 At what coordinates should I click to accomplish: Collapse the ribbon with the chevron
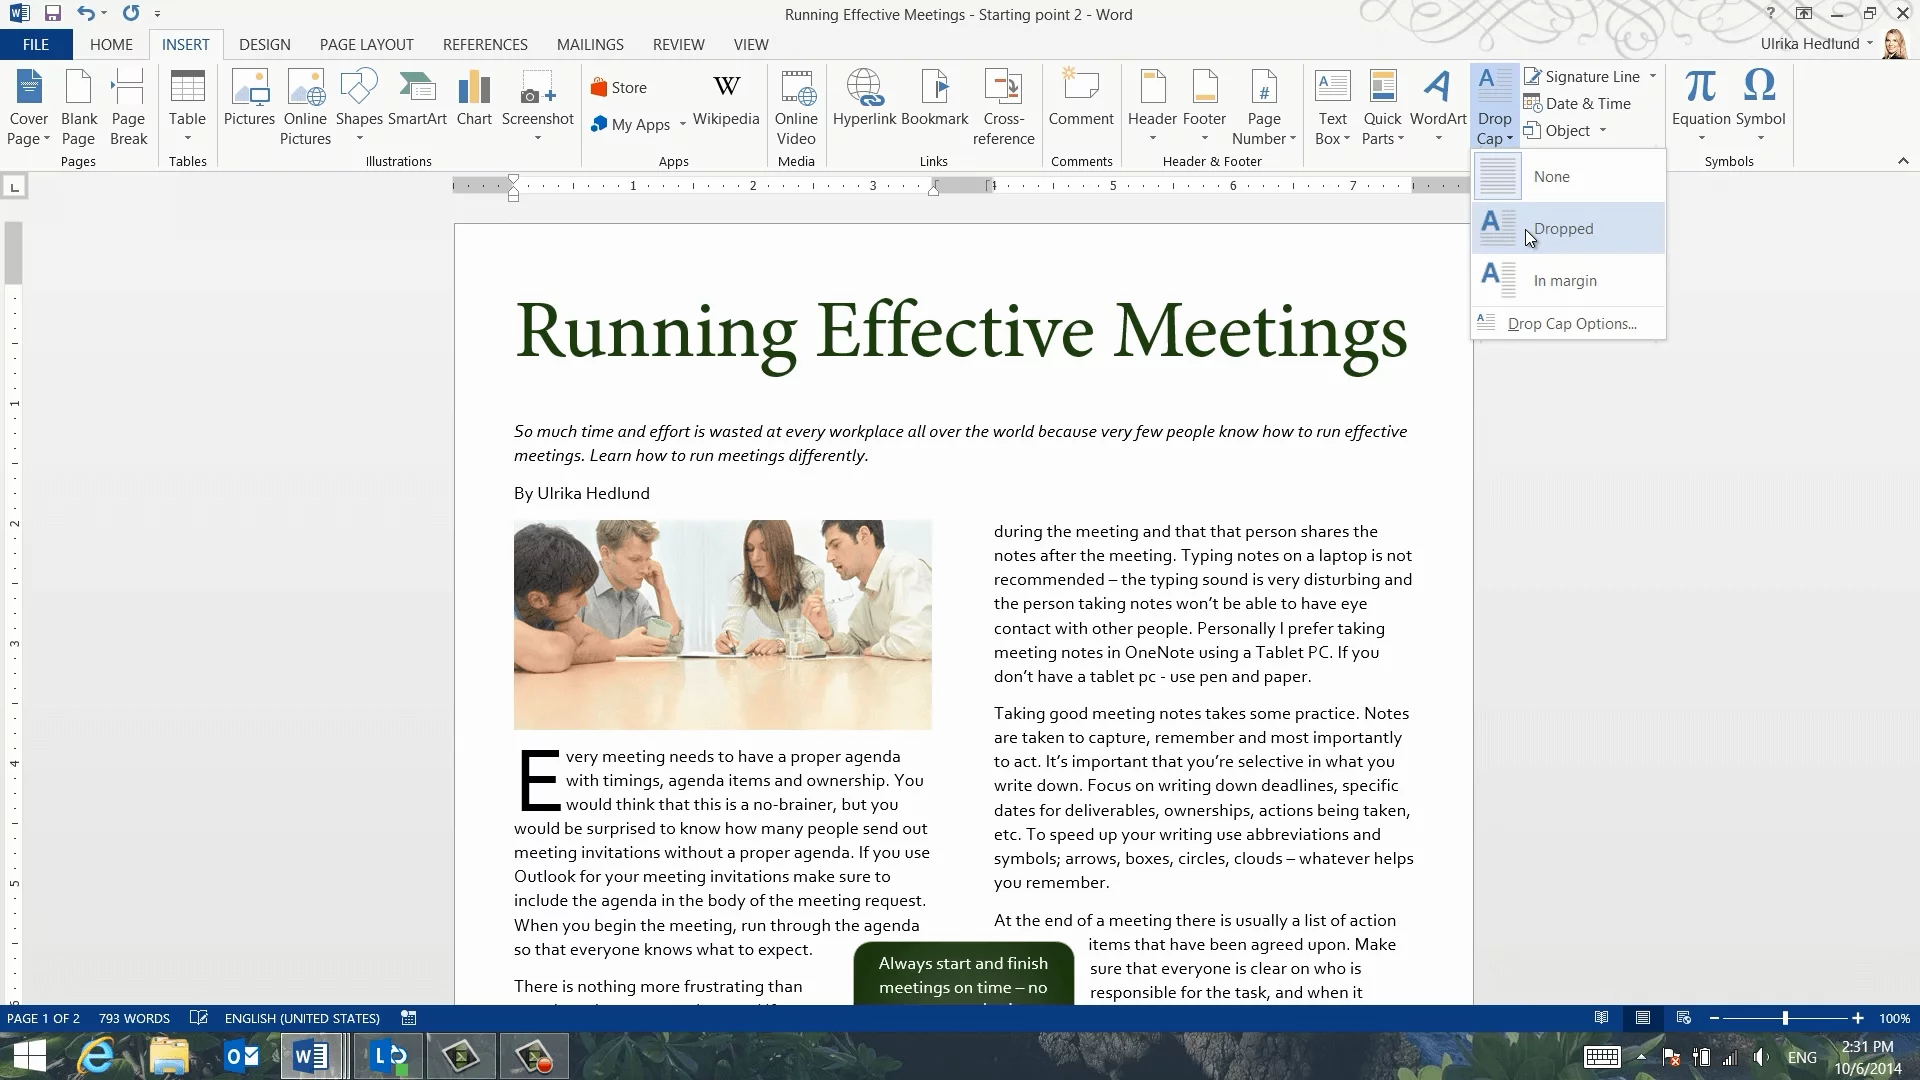(x=1902, y=161)
